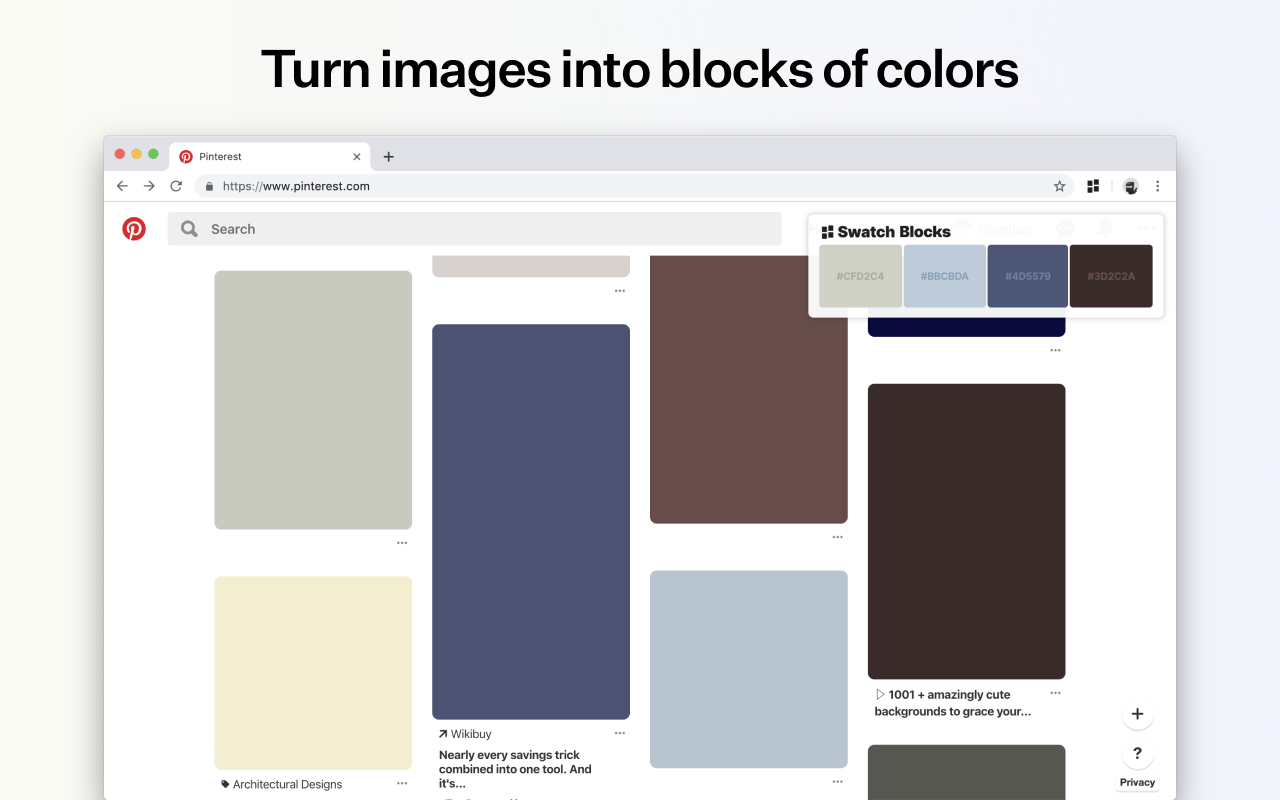This screenshot has width=1280, height=800.
Task: Open the Privacy link
Action: (1137, 782)
